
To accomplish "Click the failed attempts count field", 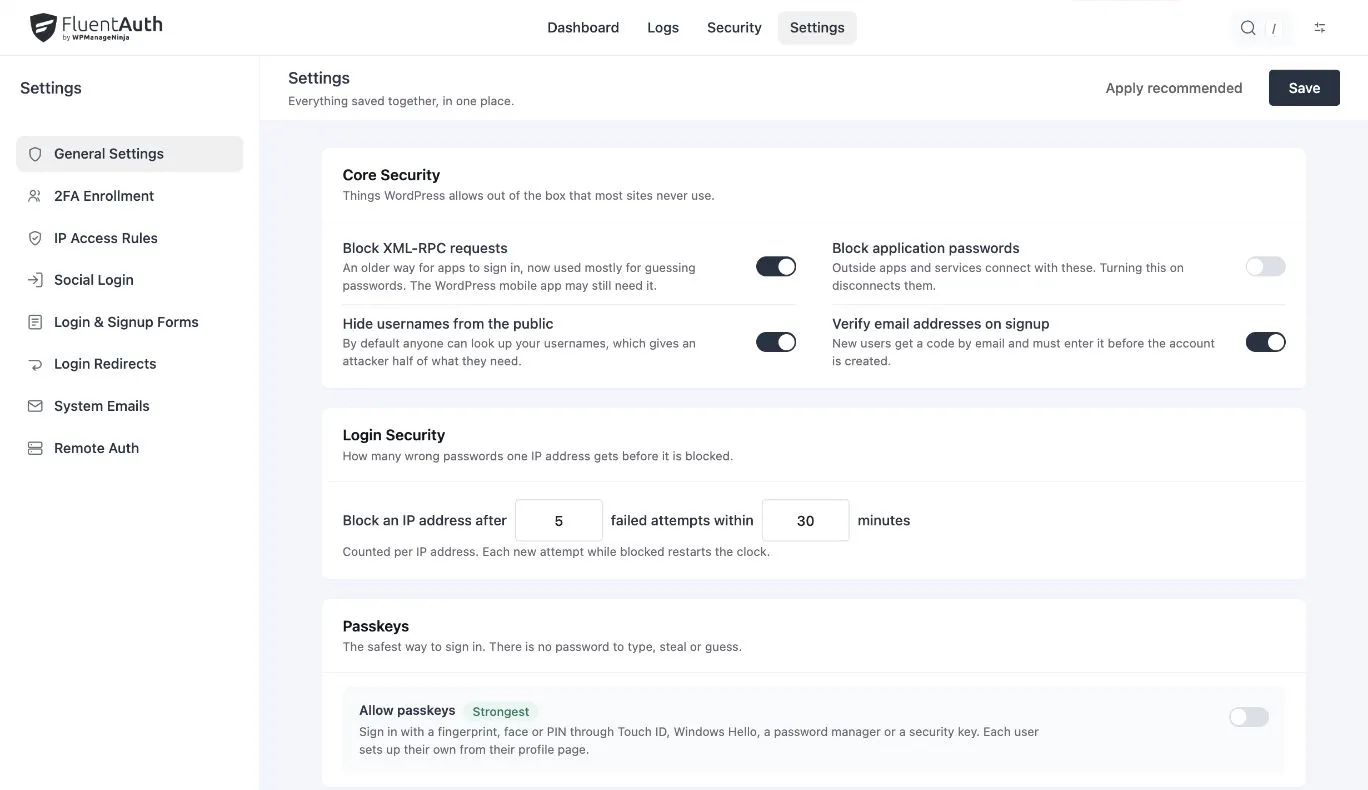I will [x=559, y=520].
